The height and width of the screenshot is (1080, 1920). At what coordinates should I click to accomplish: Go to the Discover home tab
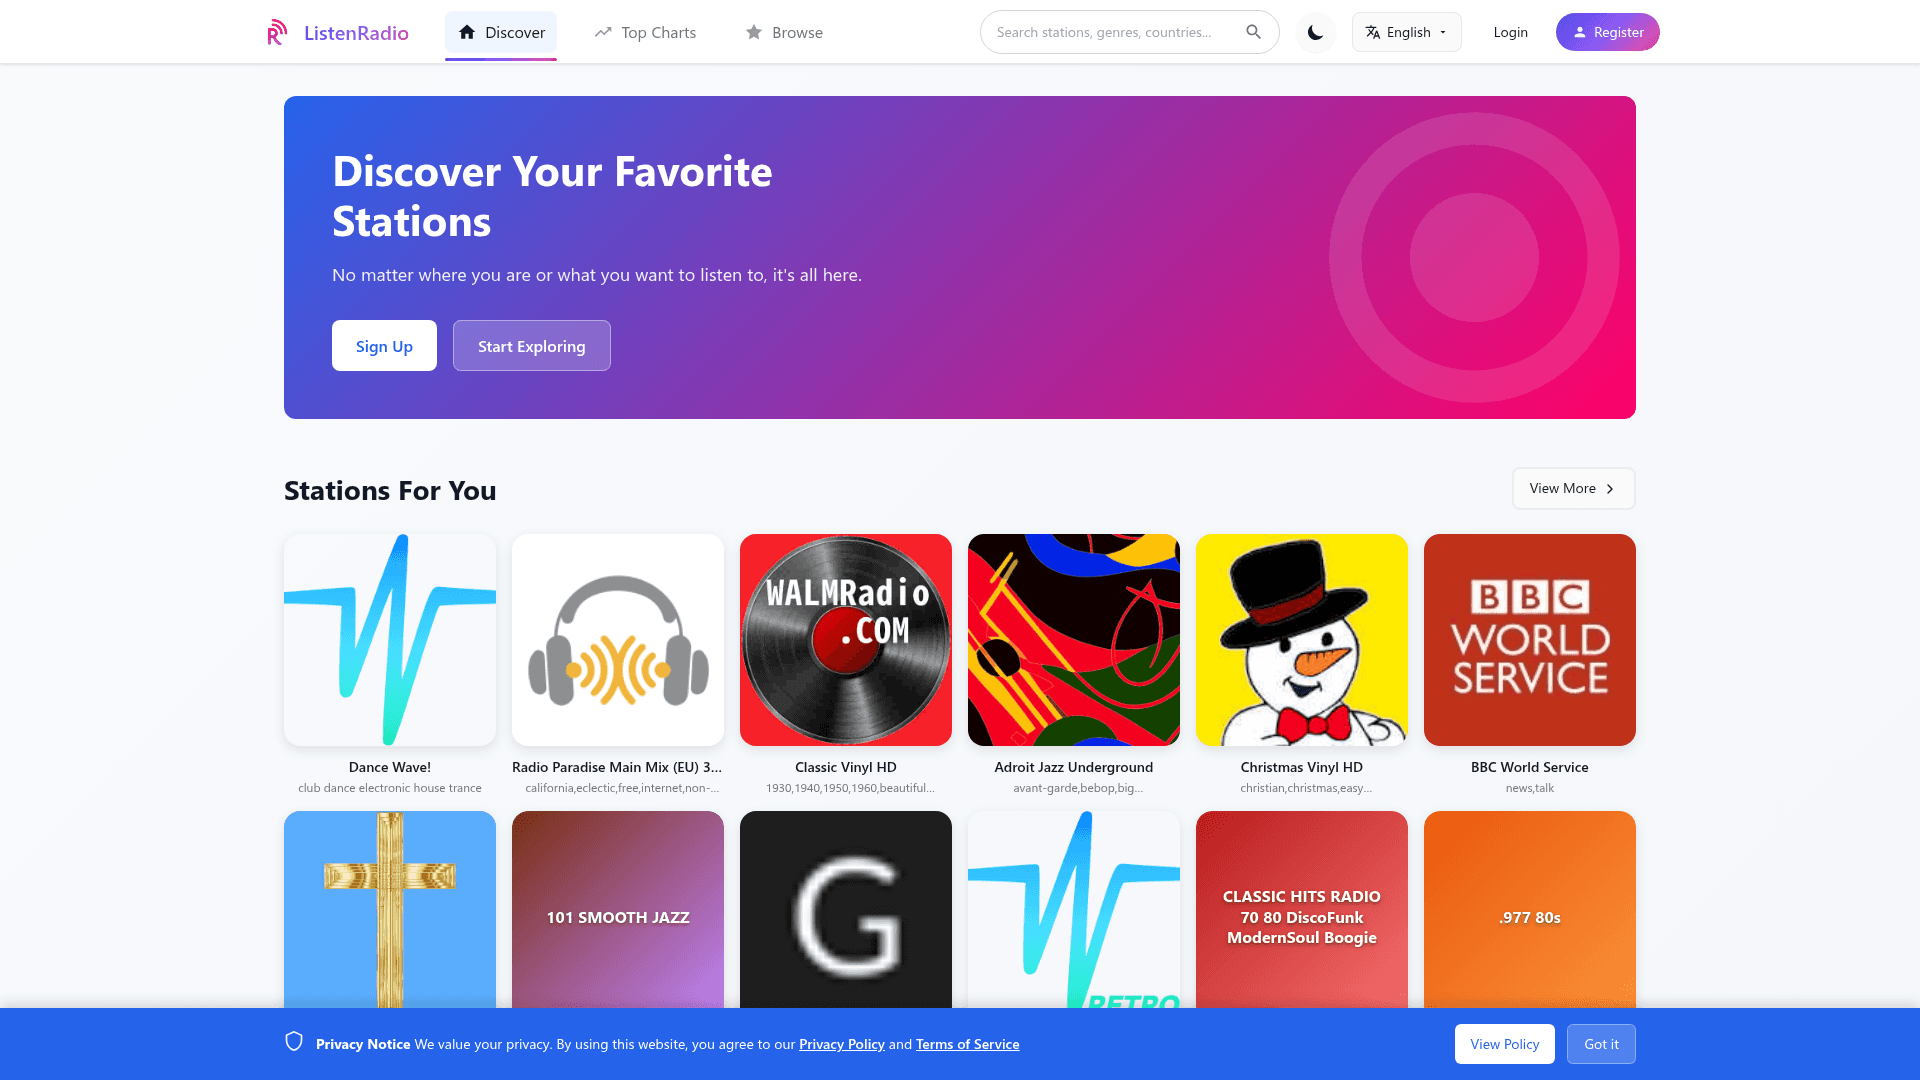501,32
